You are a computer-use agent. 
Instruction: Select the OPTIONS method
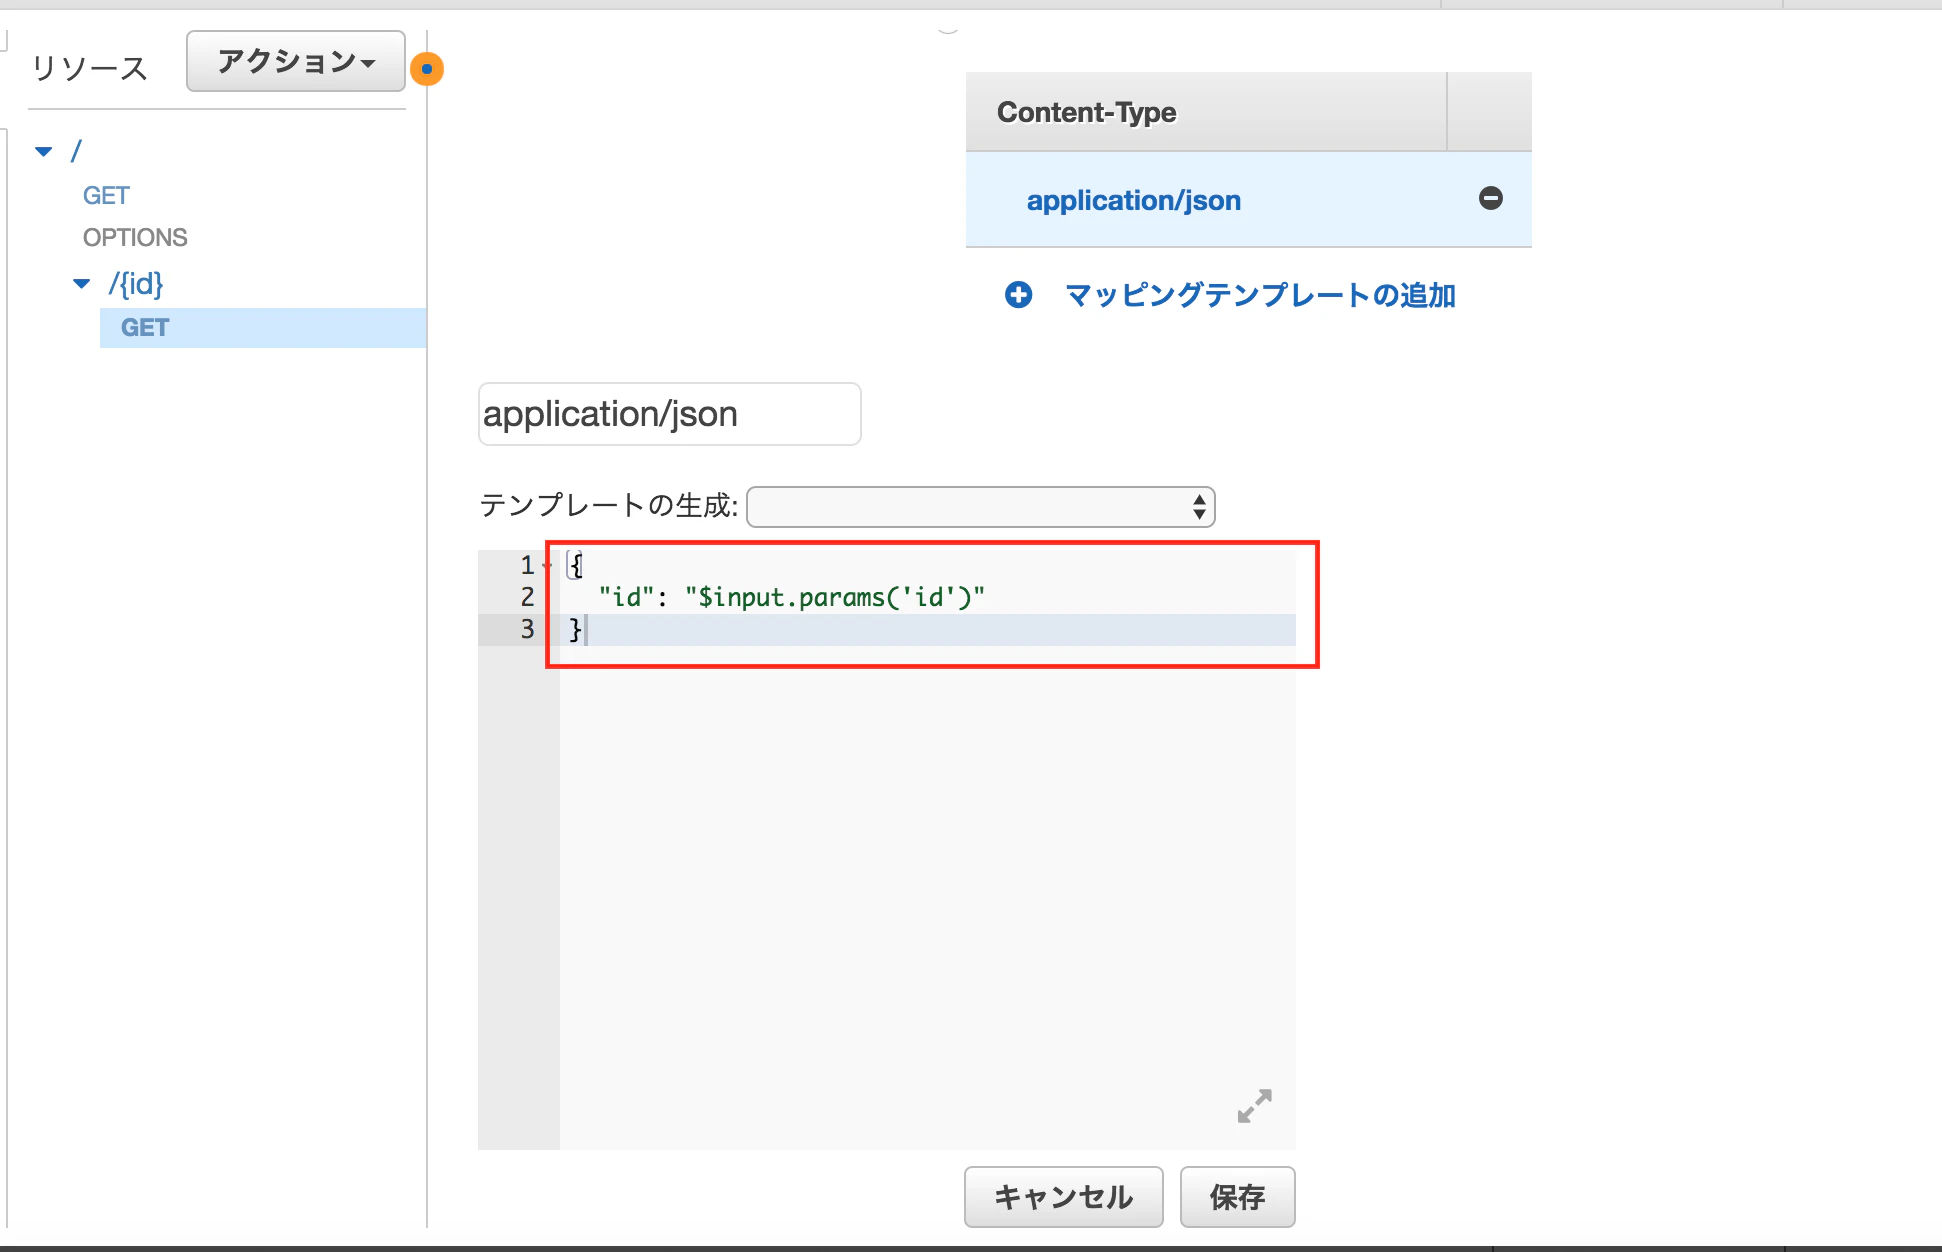point(135,237)
